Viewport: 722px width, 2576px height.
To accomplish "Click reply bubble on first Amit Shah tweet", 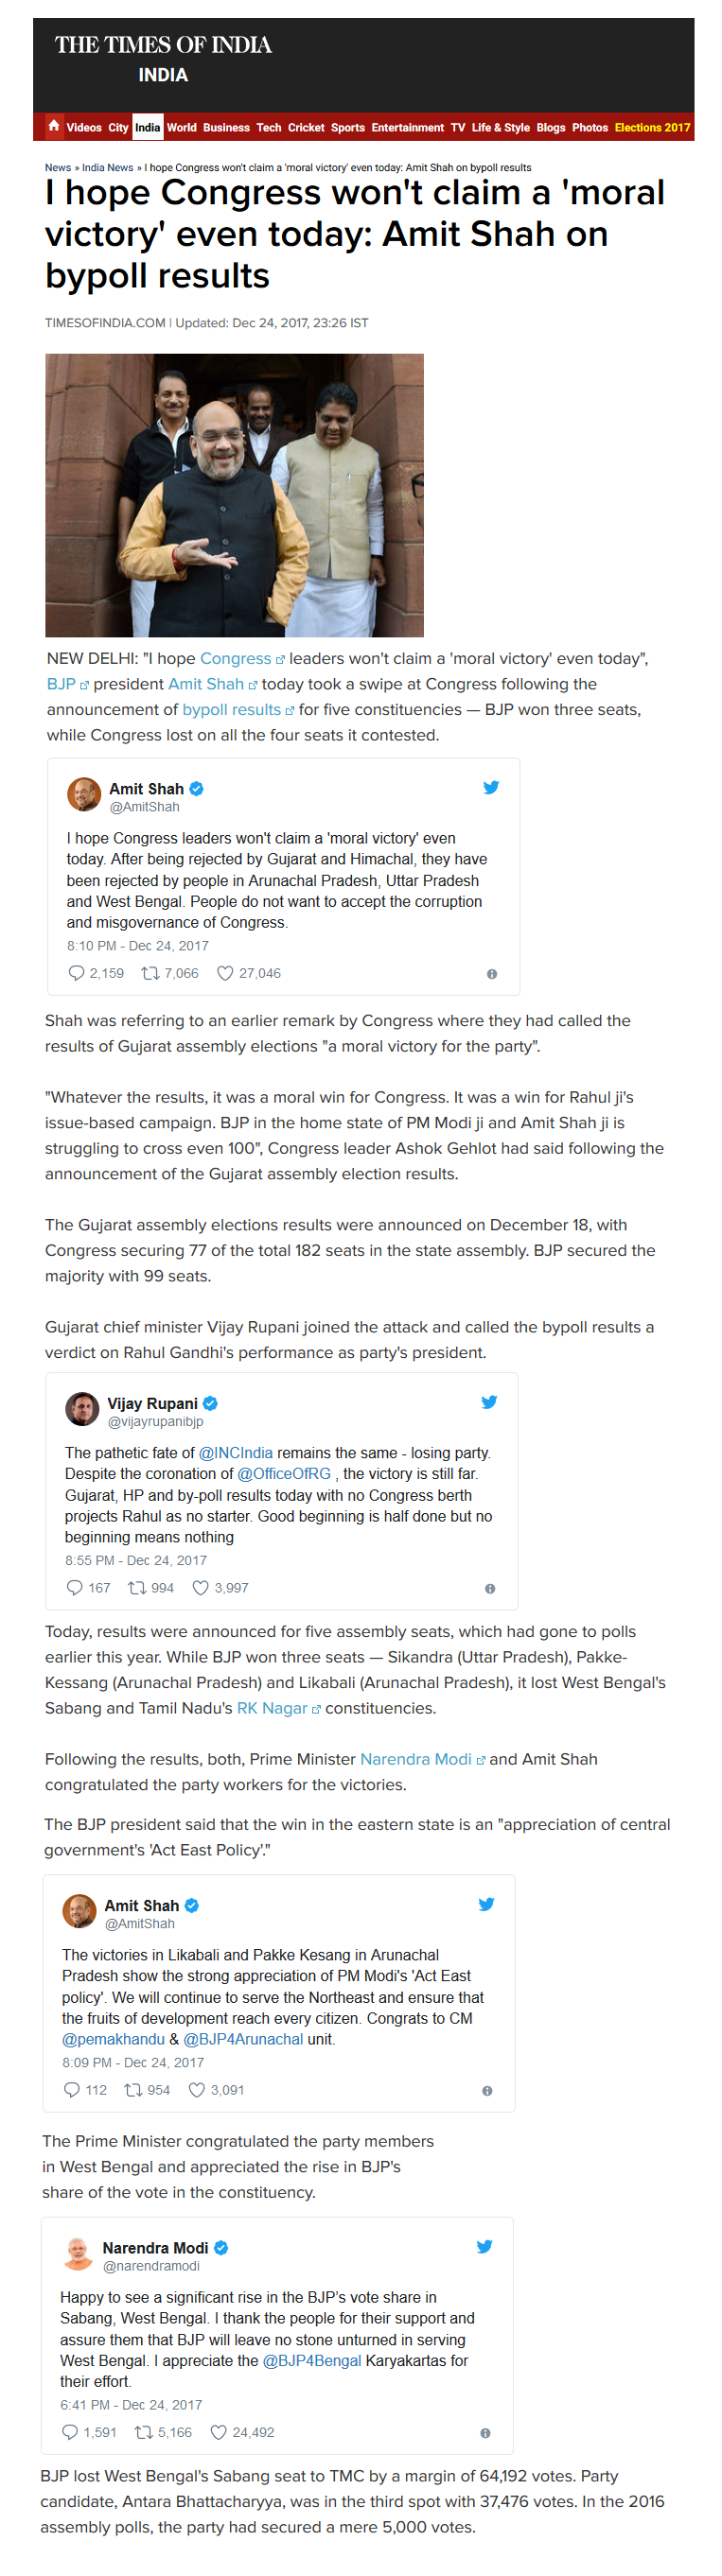I will coord(76,973).
